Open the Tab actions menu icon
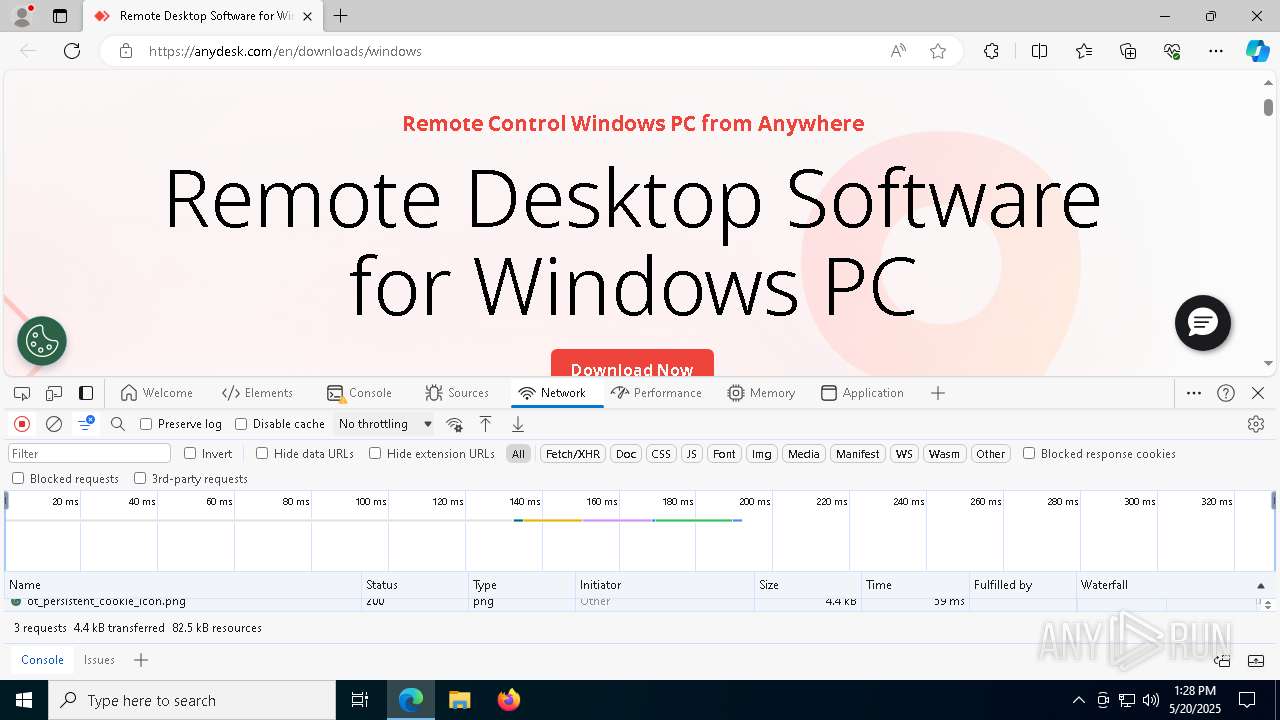Image resolution: width=1280 pixels, height=720 pixels. [60, 16]
